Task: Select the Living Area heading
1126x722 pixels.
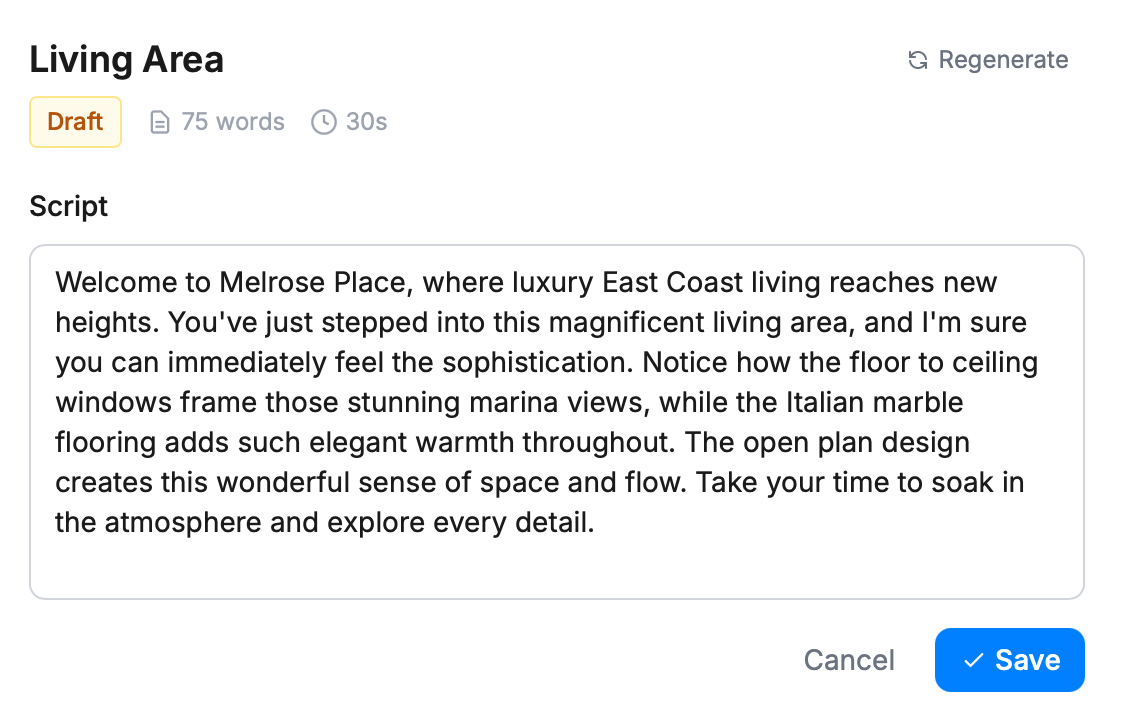Action: click(126, 60)
